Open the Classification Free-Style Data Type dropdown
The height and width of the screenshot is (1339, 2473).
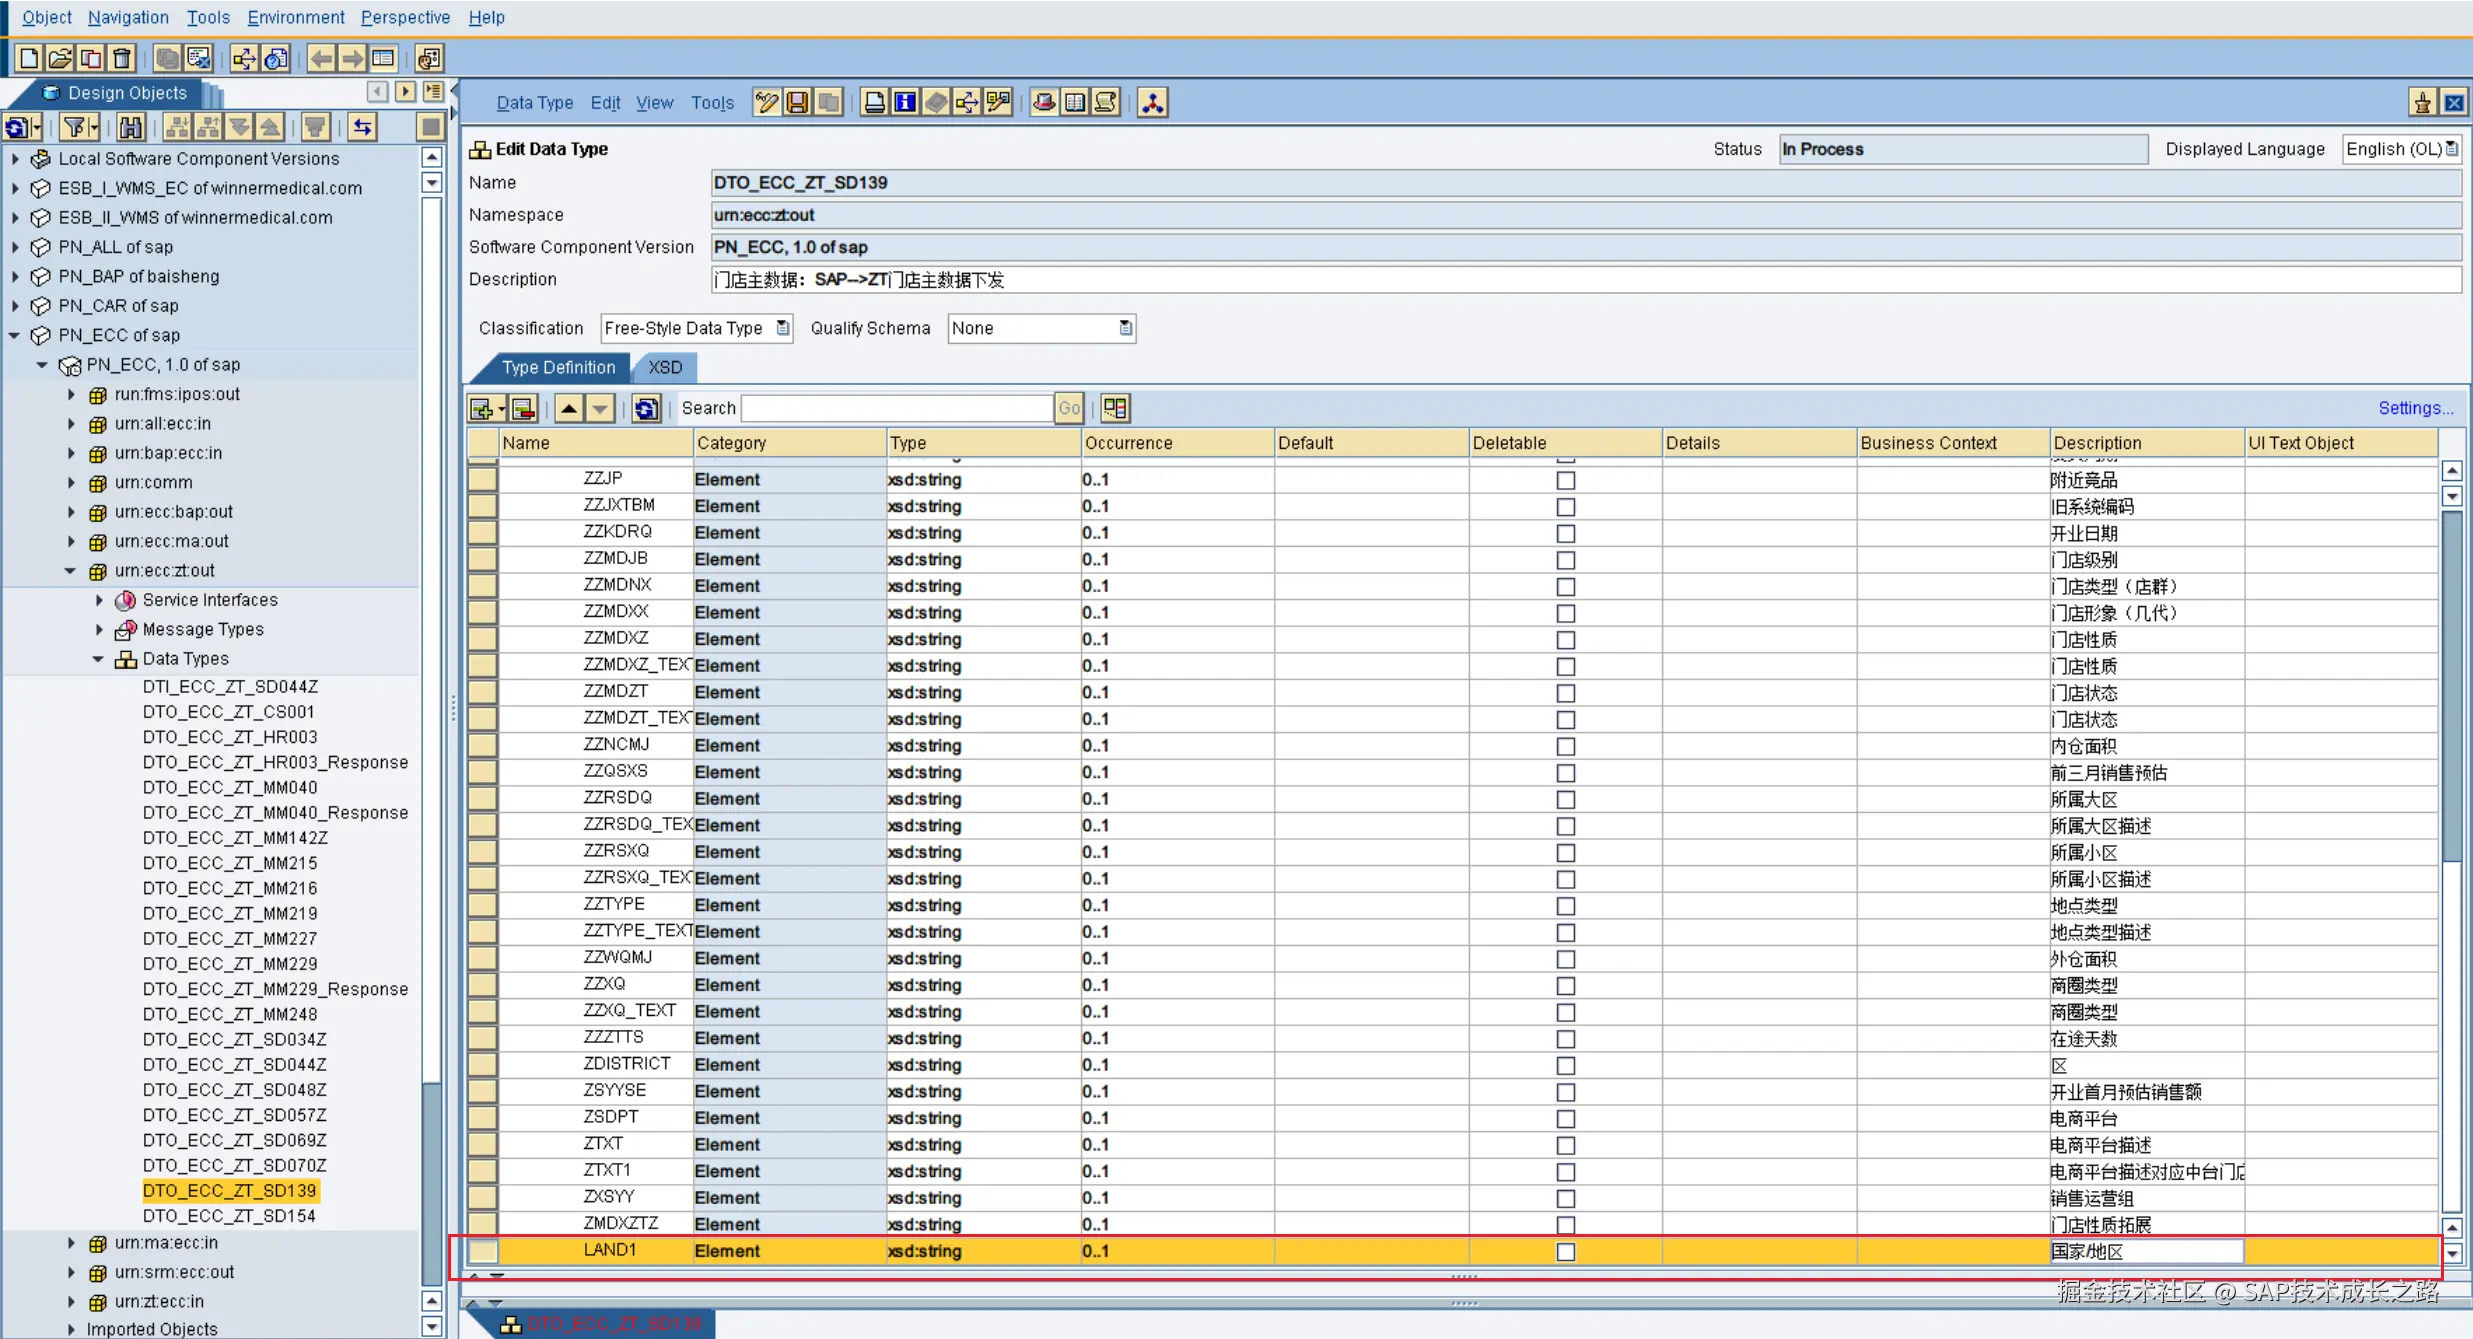(x=783, y=328)
